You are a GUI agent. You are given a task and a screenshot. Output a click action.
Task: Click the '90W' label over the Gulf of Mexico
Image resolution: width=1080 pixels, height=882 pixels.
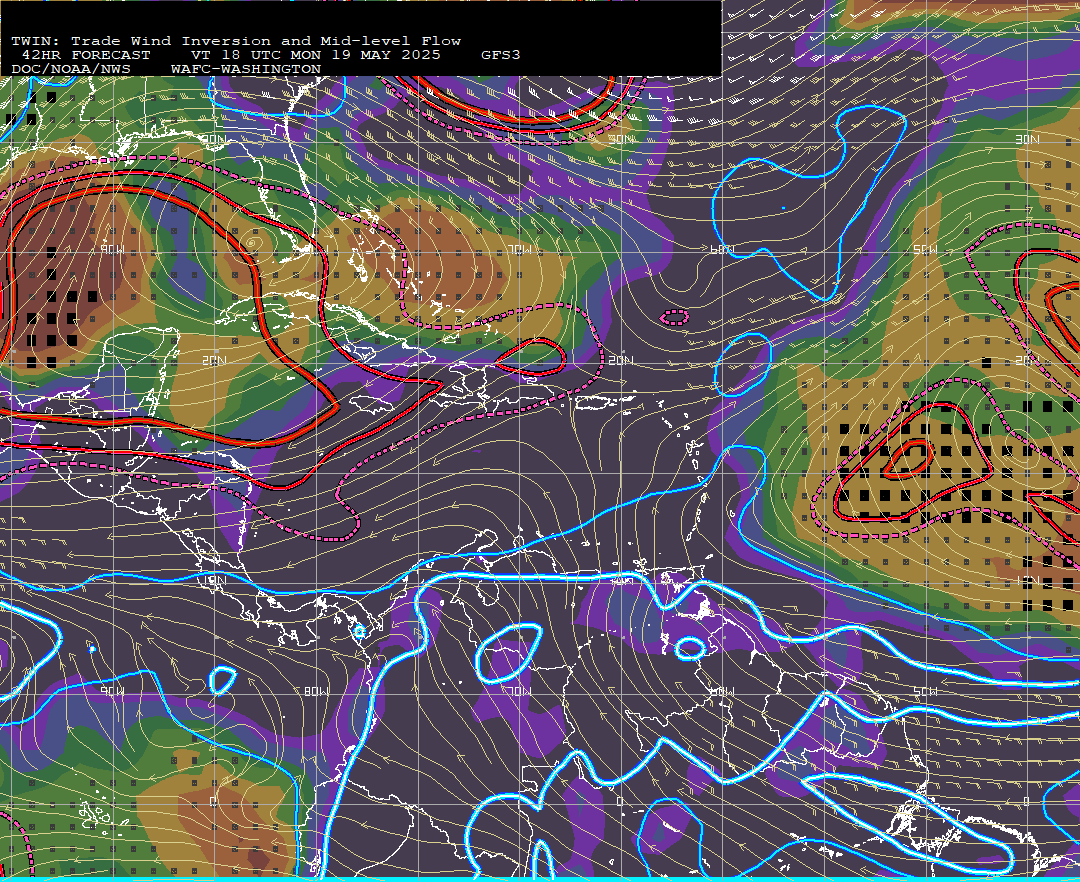coord(113,249)
